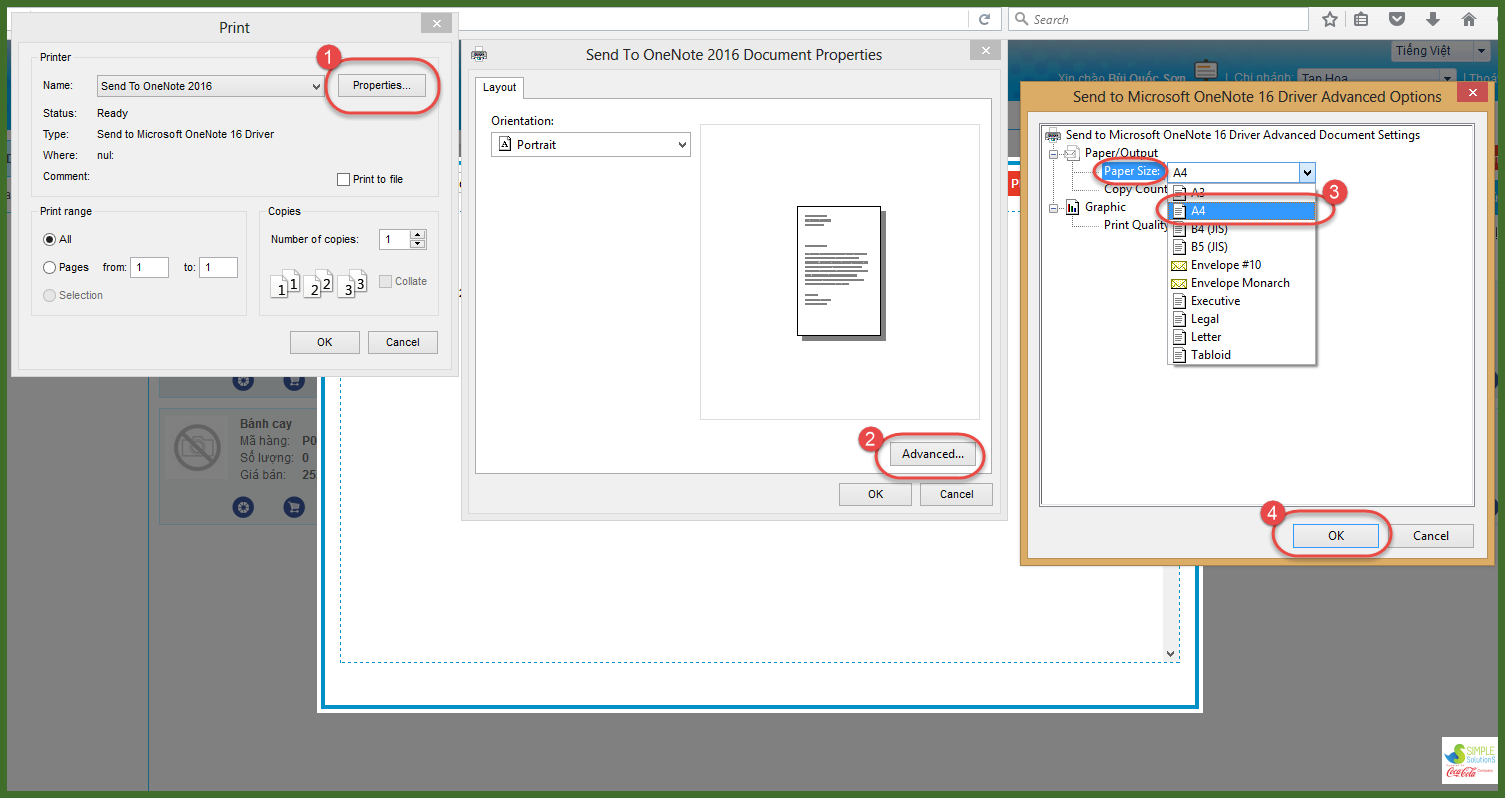Click the Properties... button
Screen dimensions: 1505x798
pyautogui.click(x=381, y=86)
